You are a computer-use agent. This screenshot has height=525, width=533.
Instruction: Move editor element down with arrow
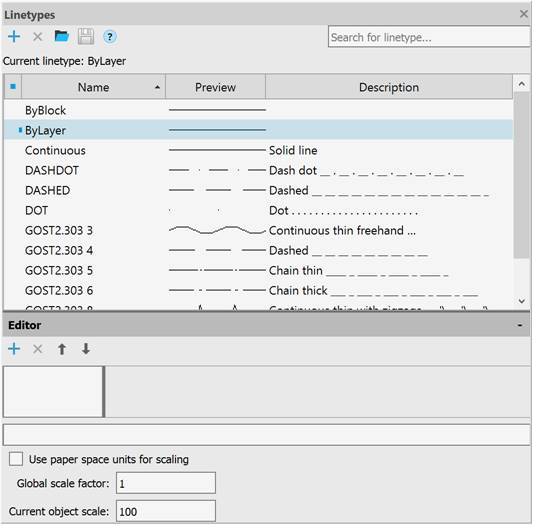coord(86,349)
